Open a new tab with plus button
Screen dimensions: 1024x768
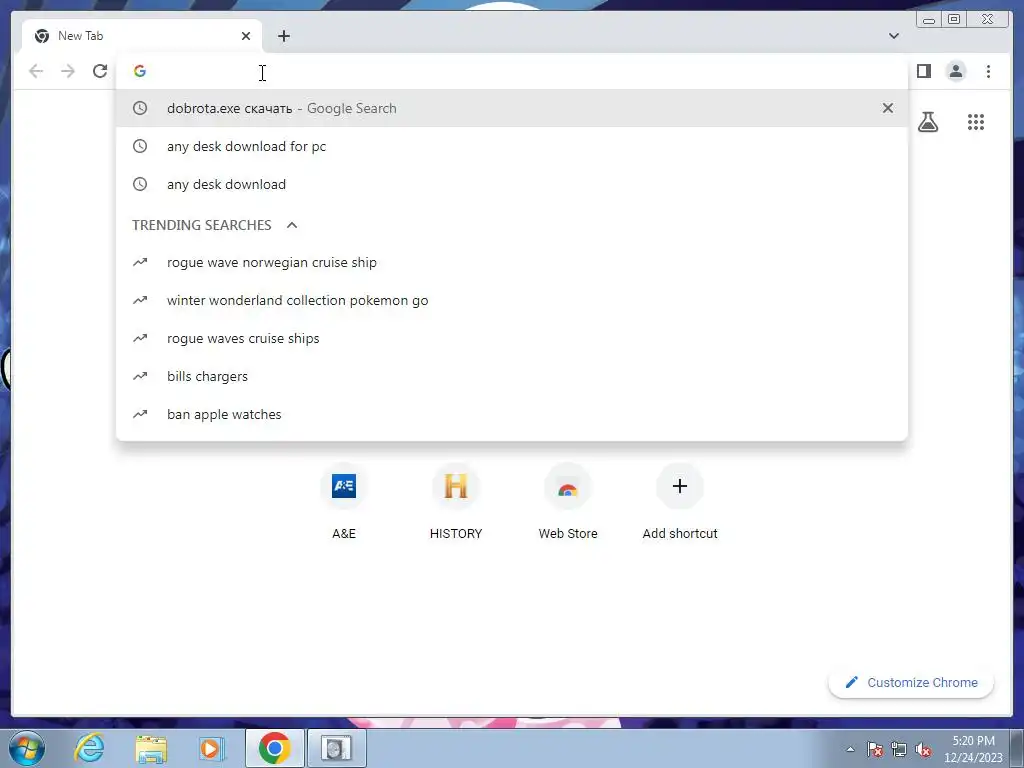pos(283,36)
